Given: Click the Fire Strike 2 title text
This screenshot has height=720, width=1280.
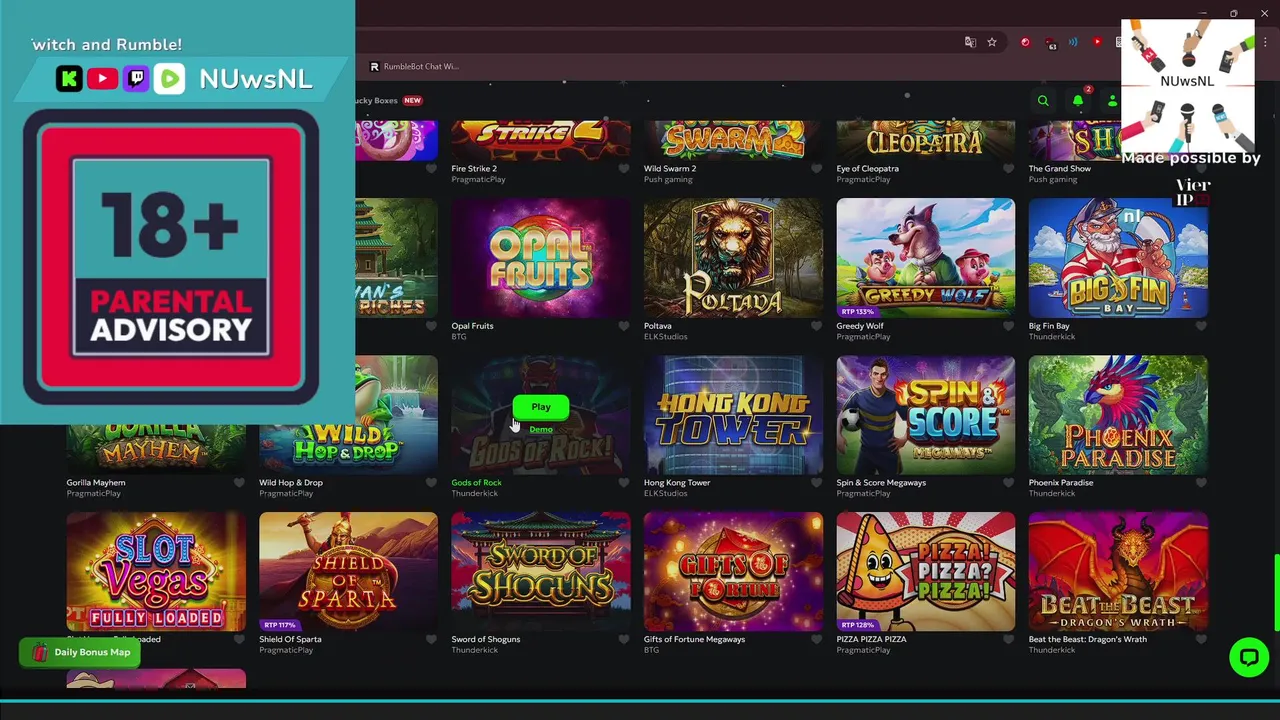Looking at the screenshot, I should click(474, 169).
